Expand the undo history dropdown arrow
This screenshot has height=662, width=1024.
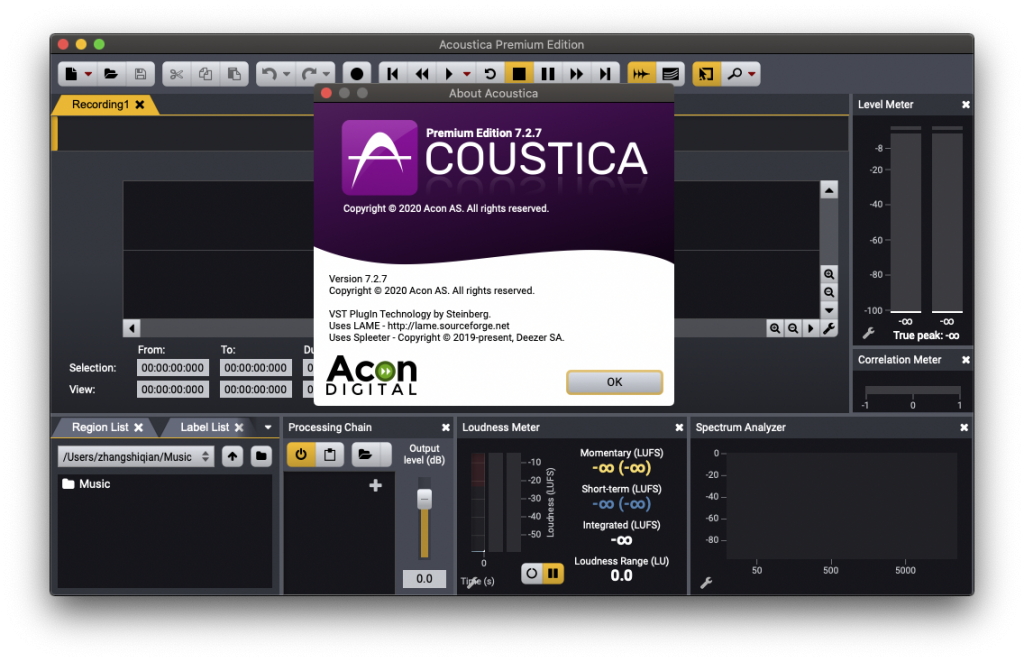coord(286,74)
